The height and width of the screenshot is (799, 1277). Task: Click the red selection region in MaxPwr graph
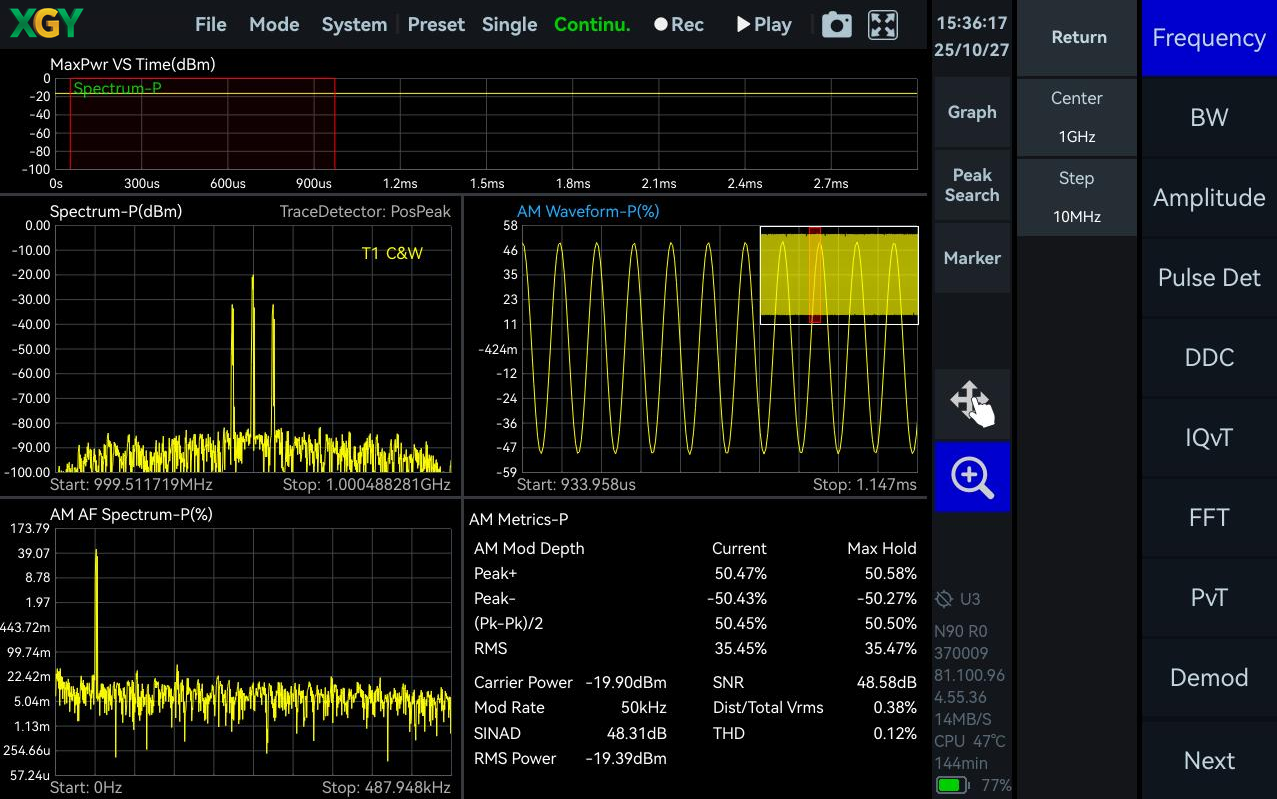coord(202,124)
